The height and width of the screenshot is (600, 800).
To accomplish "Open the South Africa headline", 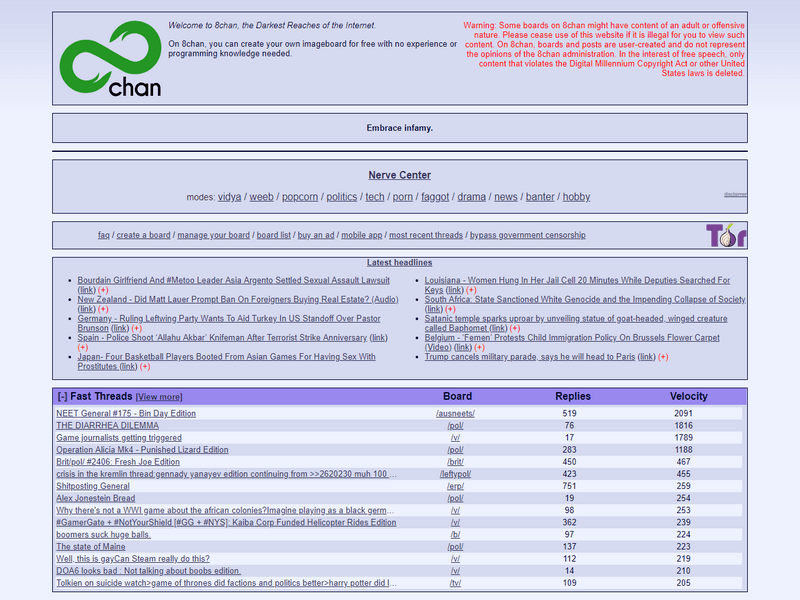I will pyautogui.click(x=585, y=299).
